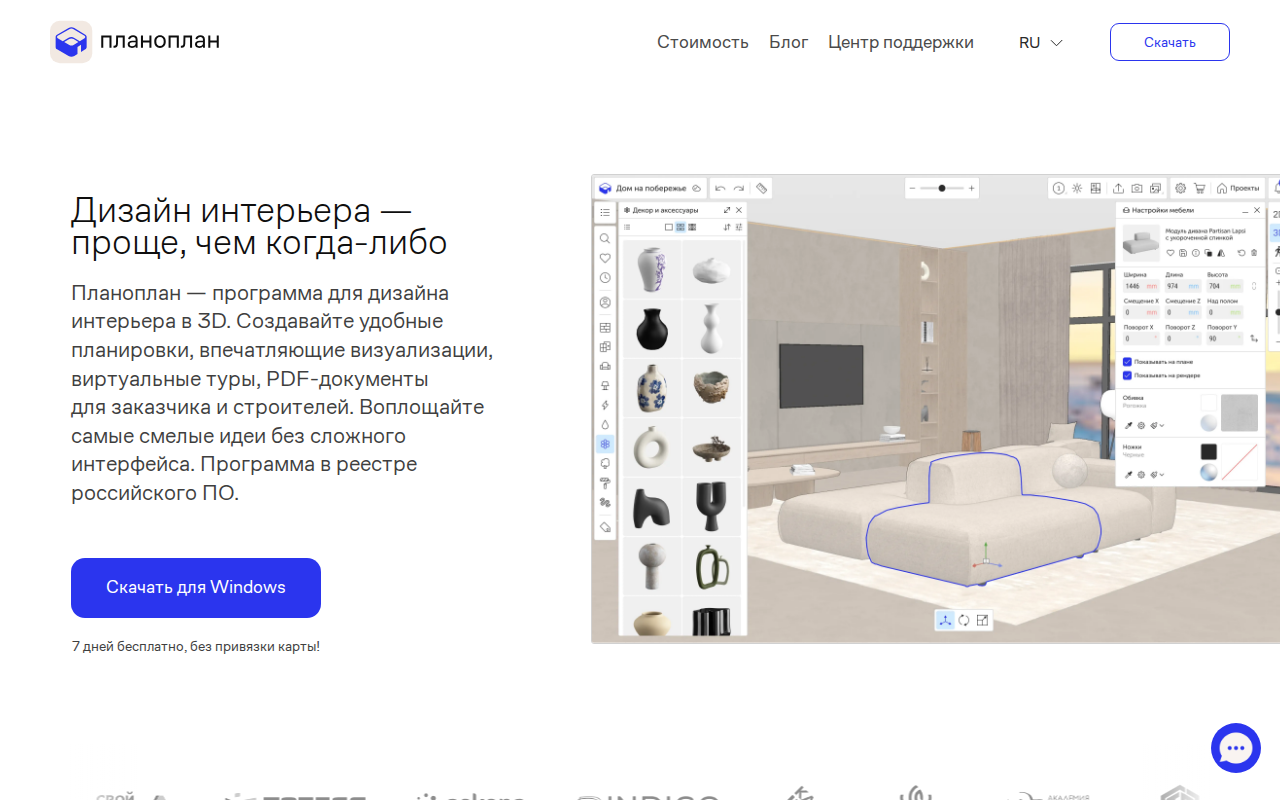Open catalog filter sliders icon
1280x800 pixels.
point(739,227)
